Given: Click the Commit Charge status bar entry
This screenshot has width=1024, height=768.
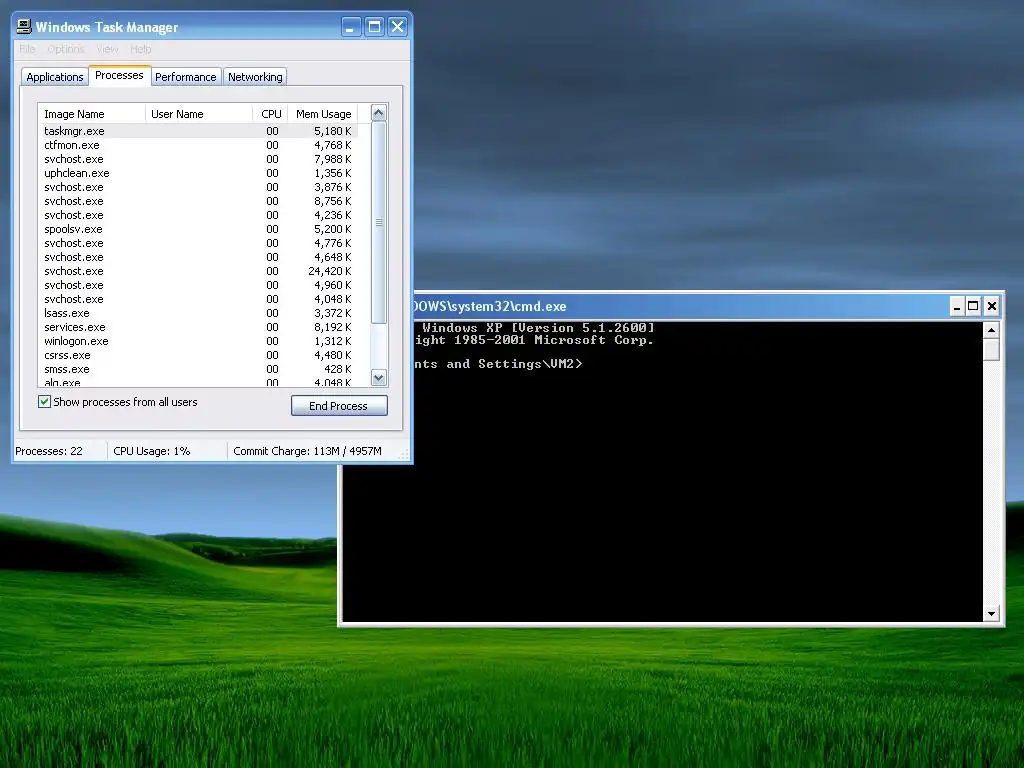Looking at the screenshot, I should pyautogui.click(x=307, y=451).
